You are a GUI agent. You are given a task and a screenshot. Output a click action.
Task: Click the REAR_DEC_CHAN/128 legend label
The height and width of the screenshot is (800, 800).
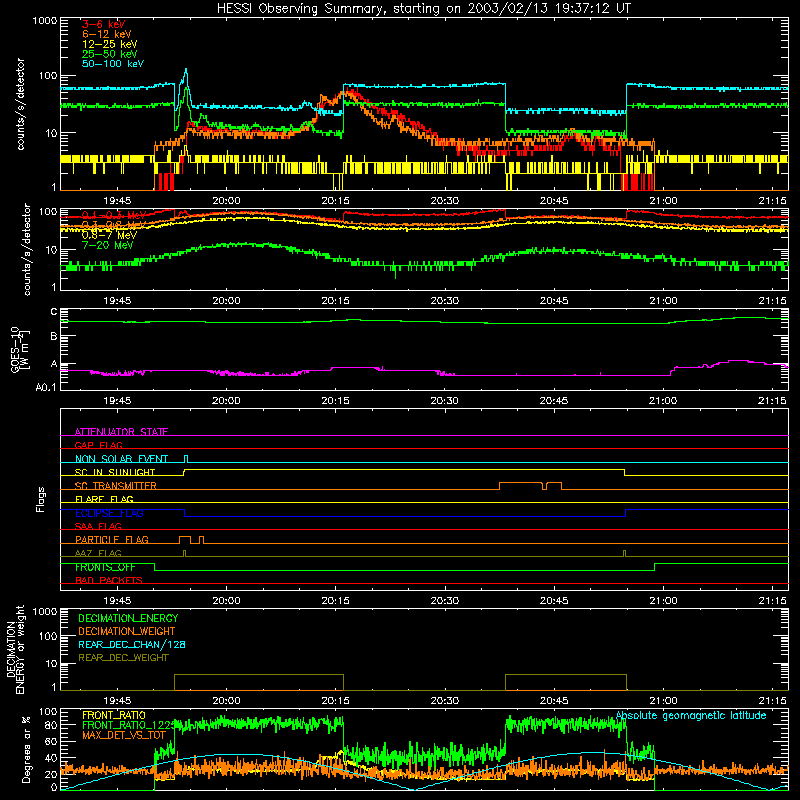pyautogui.click(x=132, y=644)
